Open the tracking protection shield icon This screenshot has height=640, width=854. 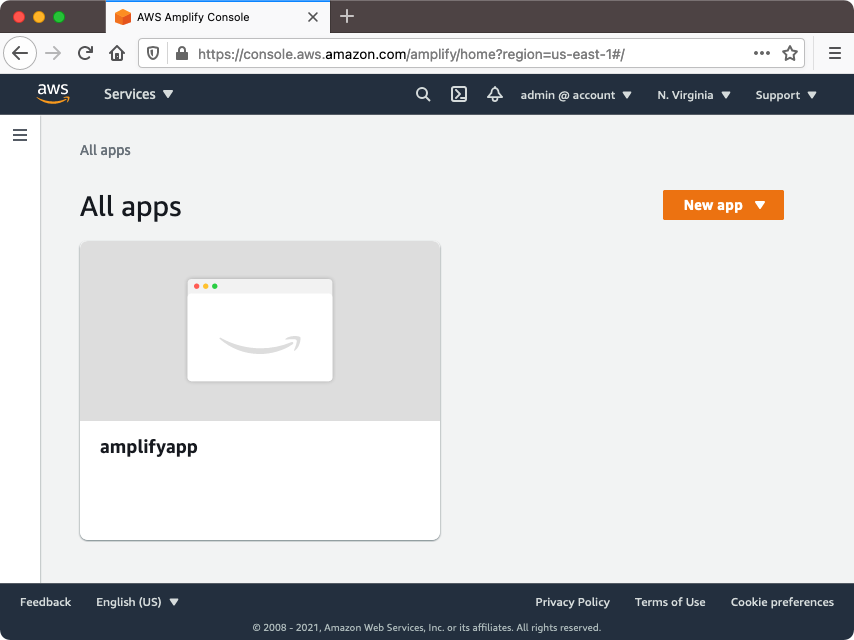click(153, 53)
